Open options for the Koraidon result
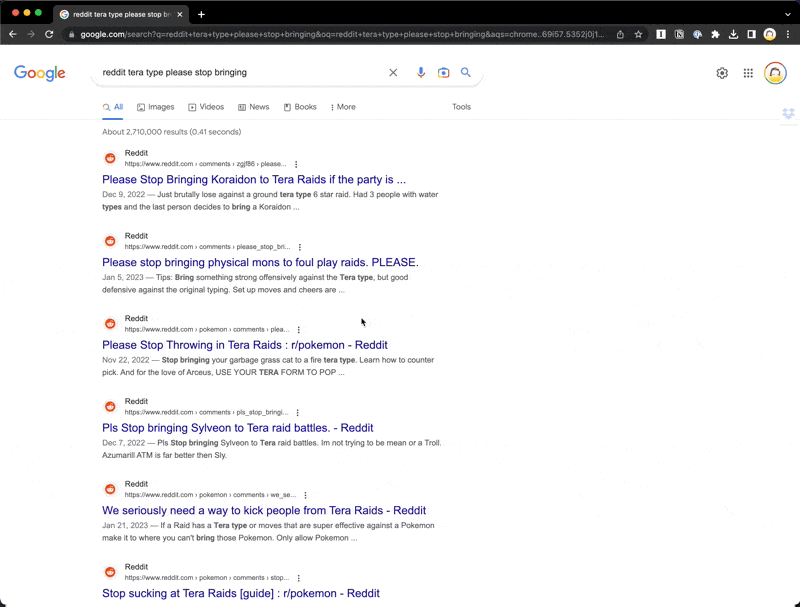 point(296,164)
